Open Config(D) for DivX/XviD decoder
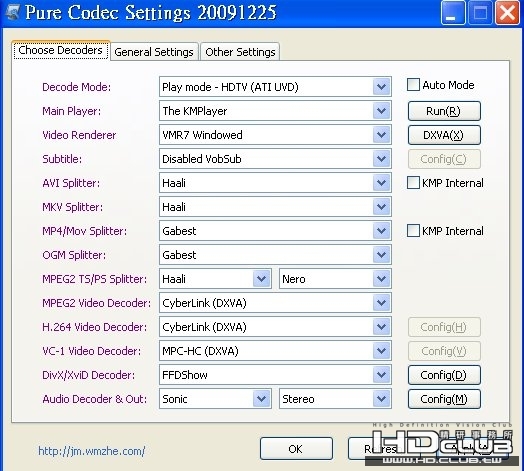This screenshot has width=524, height=471. pyautogui.click(x=444, y=375)
